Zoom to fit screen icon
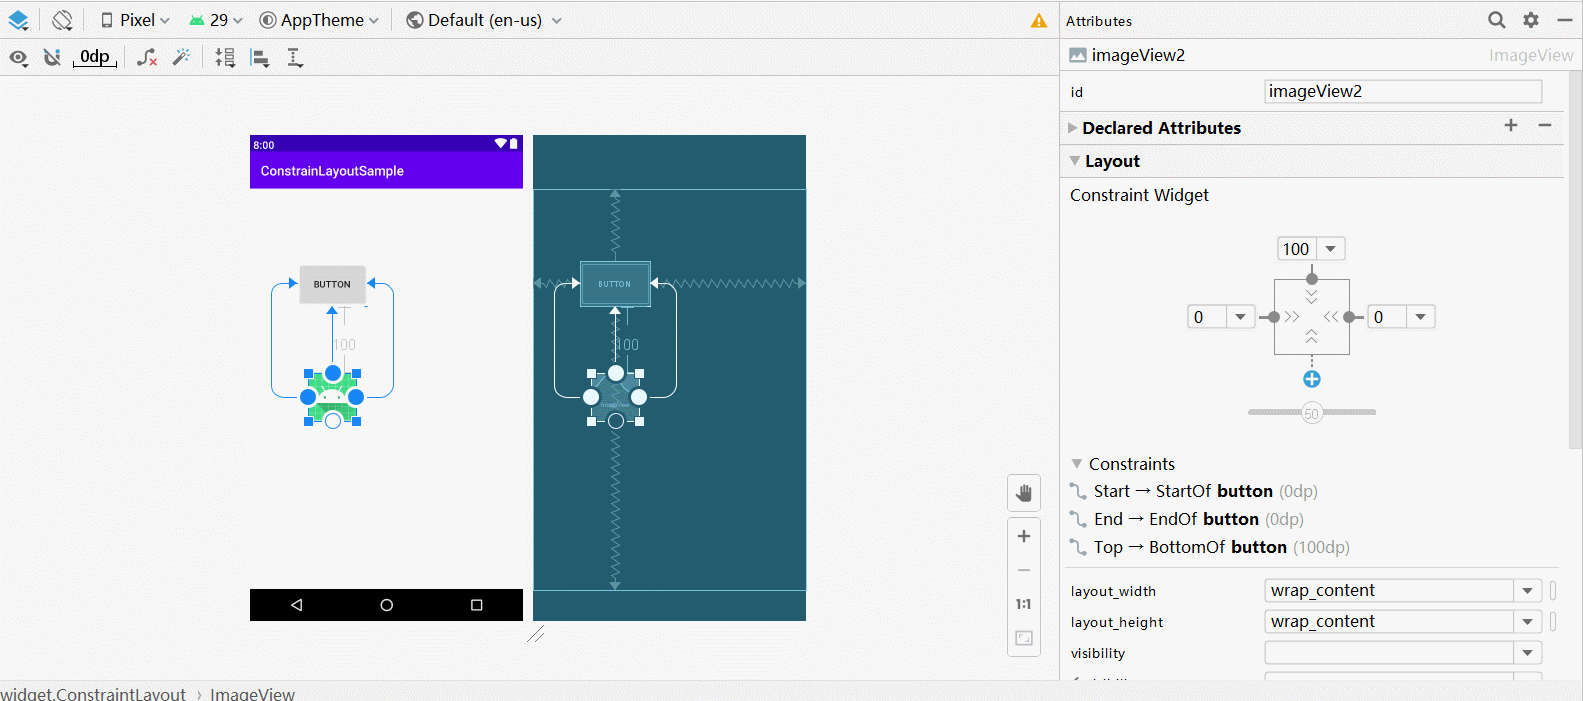 (x=1024, y=638)
